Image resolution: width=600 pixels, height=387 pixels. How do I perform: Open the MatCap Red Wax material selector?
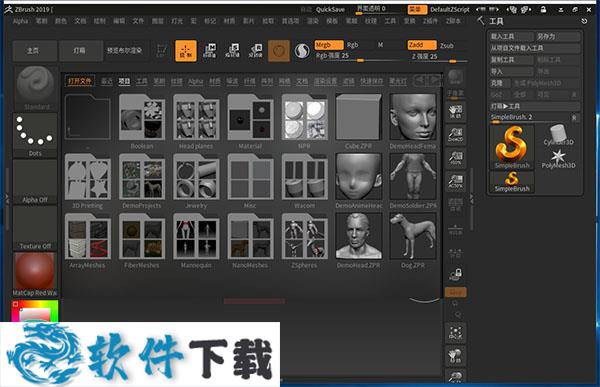coord(35,274)
